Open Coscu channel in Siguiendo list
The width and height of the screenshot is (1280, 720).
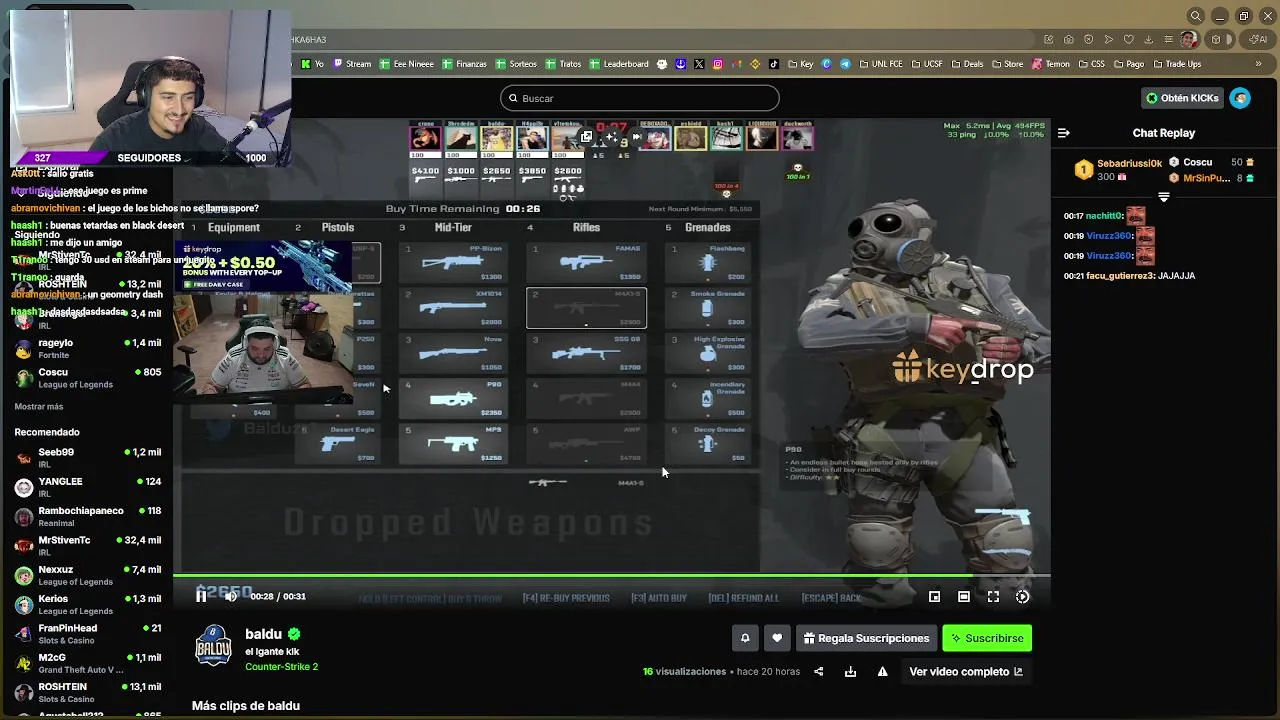87,378
